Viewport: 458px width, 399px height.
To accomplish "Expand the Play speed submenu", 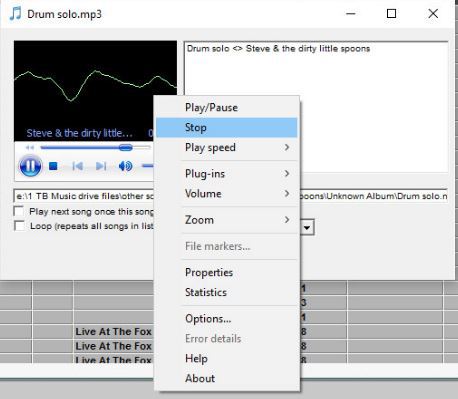I will pyautogui.click(x=227, y=147).
